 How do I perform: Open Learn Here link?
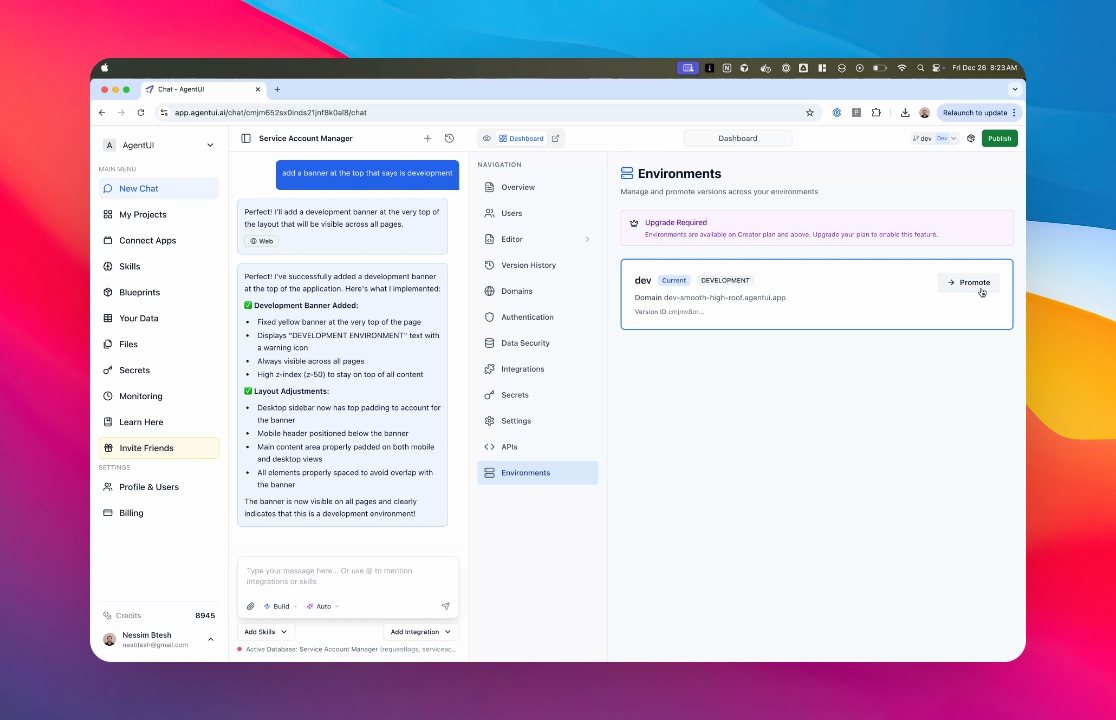pyautogui.click(x=159, y=422)
